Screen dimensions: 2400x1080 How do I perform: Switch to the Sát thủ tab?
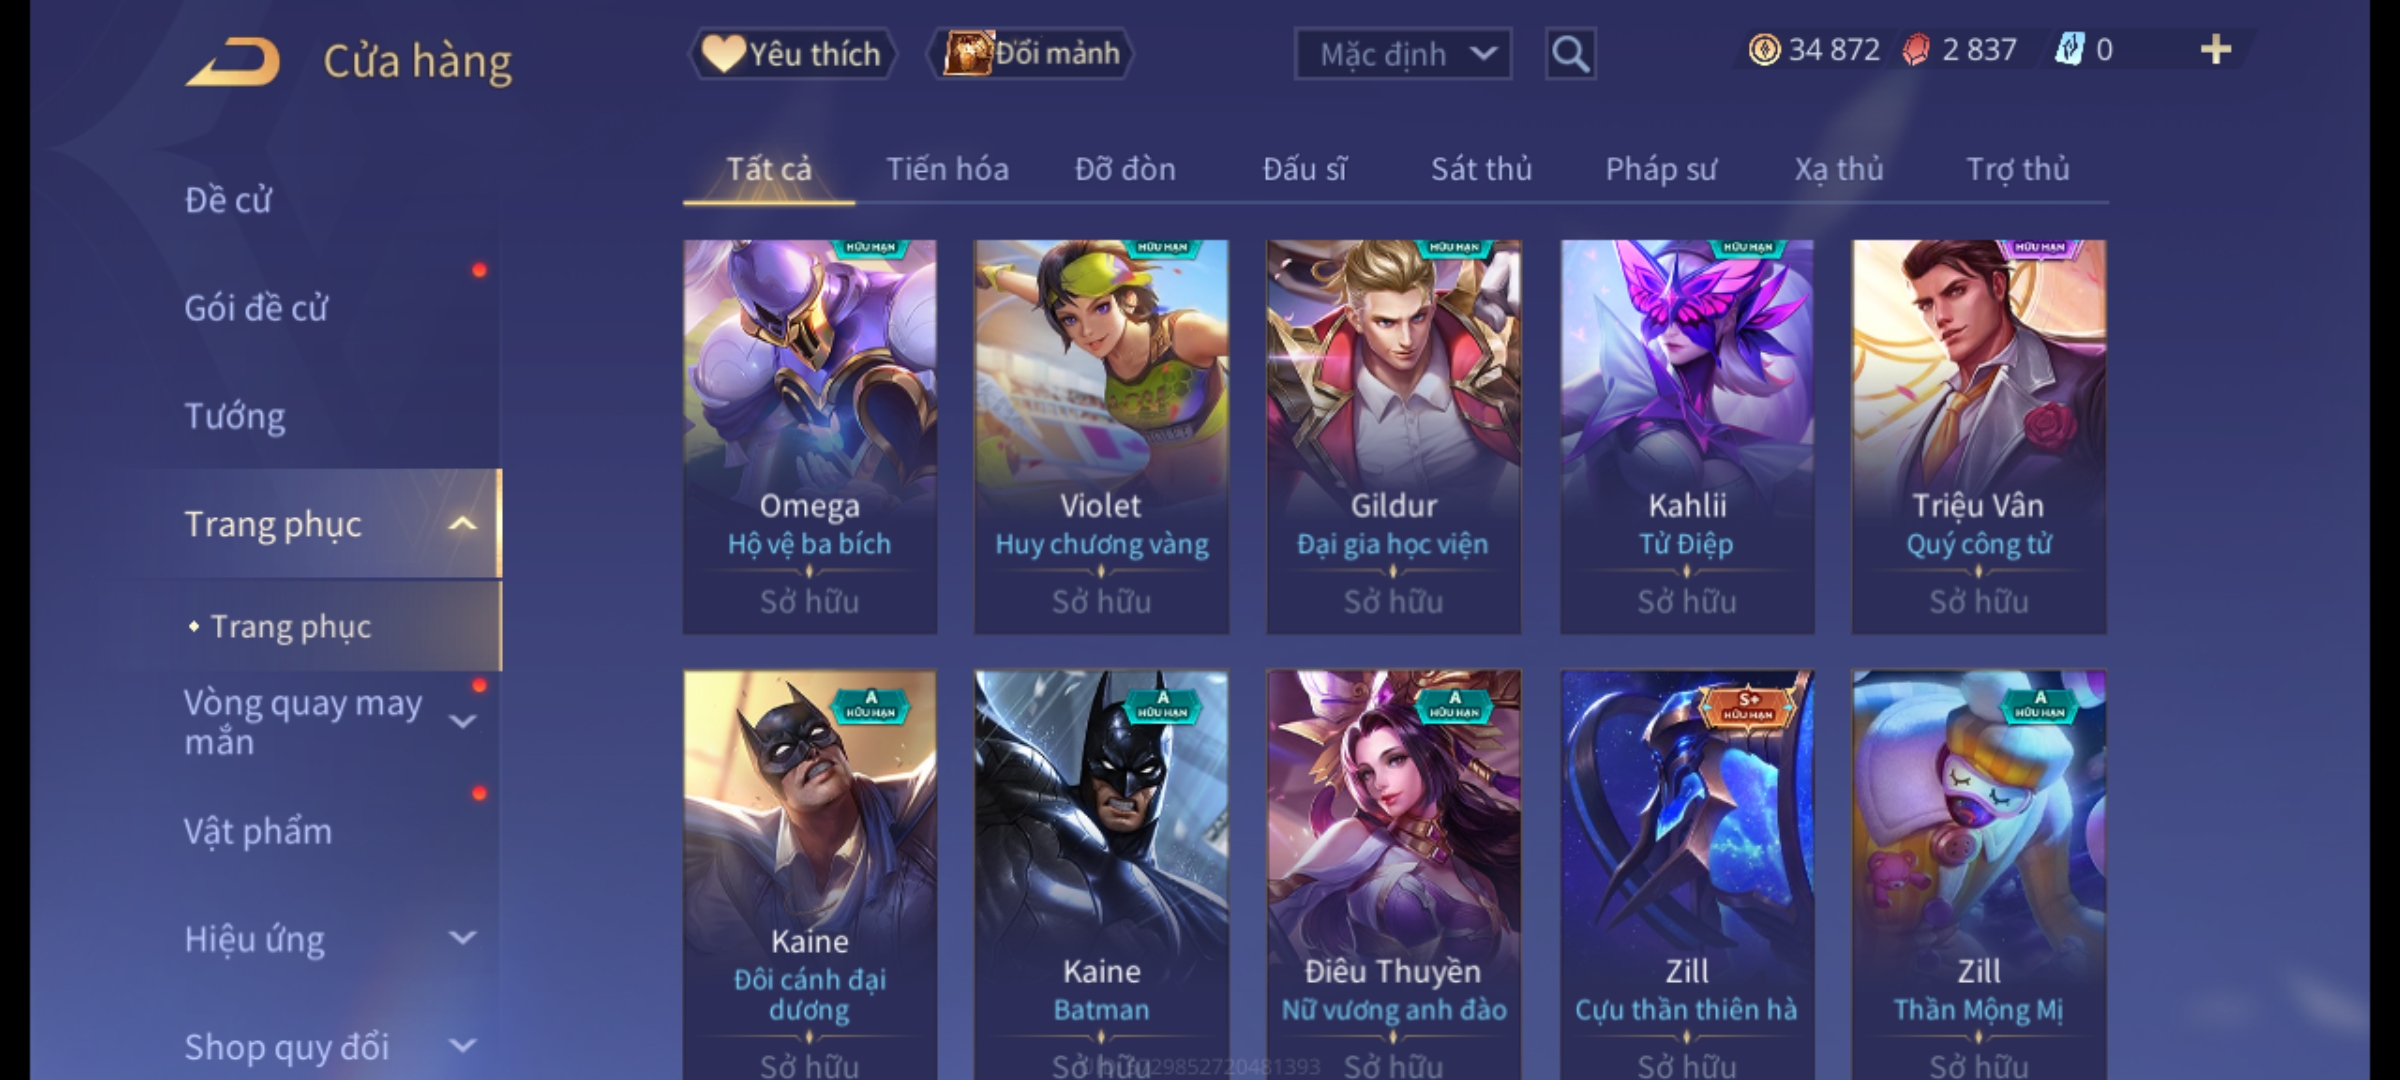click(x=1481, y=169)
